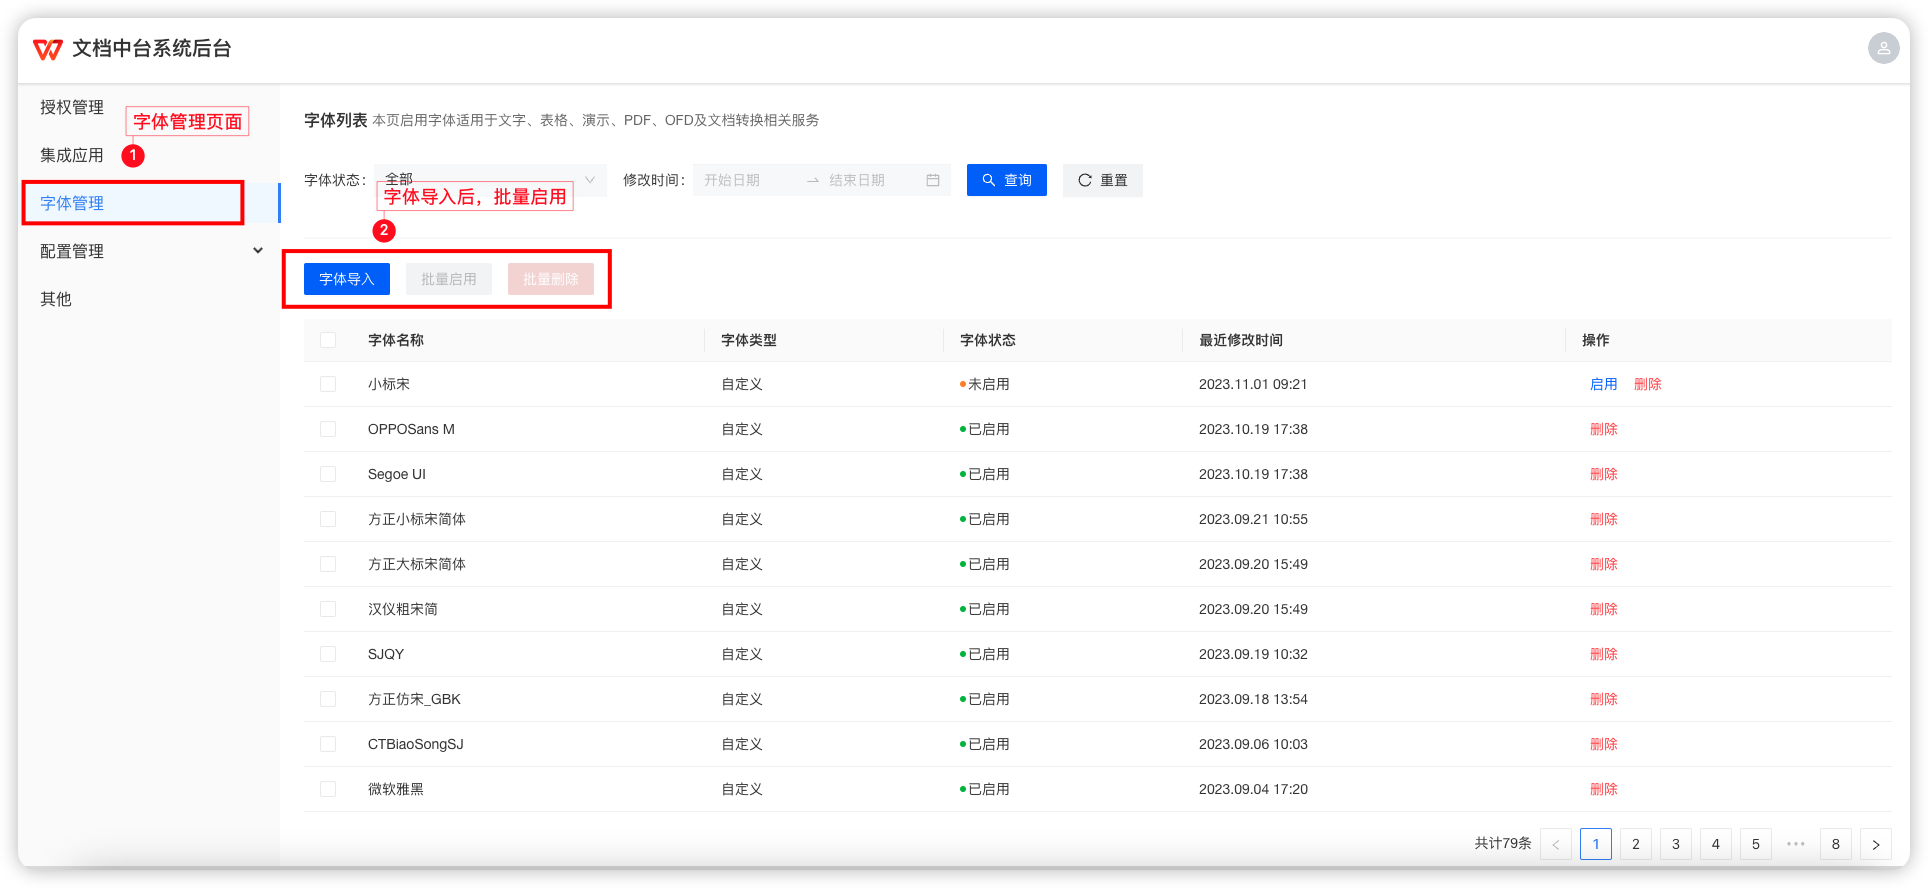This screenshot has width=1928, height=888.
Task: Go to next page arrow
Action: click(x=1875, y=844)
